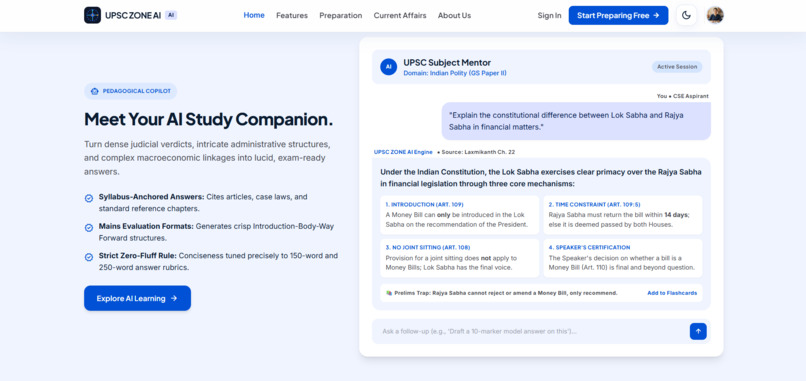Viewport: 806px width, 381px height.
Task: Click Add to Flashcards link
Action: tap(672, 293)
